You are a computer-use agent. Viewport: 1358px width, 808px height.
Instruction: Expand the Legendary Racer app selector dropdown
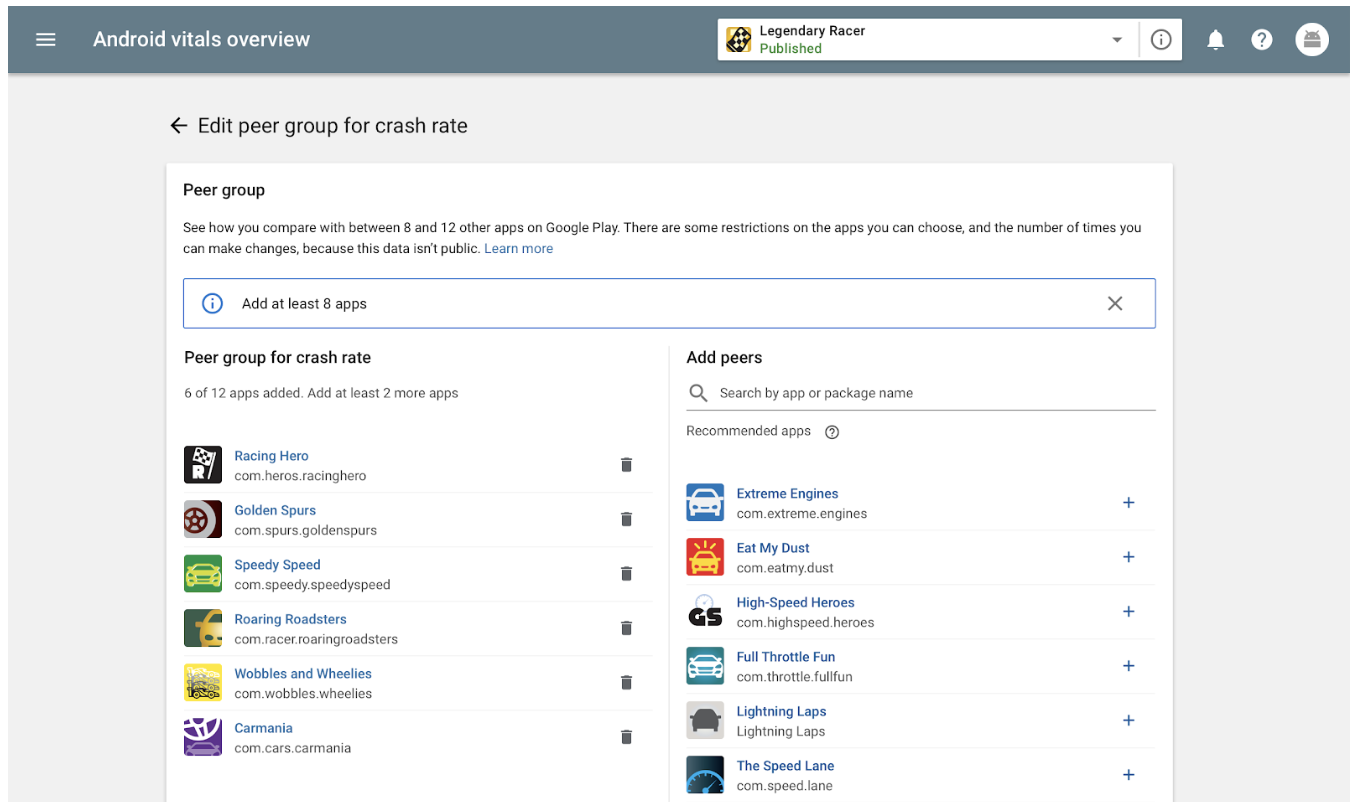(1116, 40)
